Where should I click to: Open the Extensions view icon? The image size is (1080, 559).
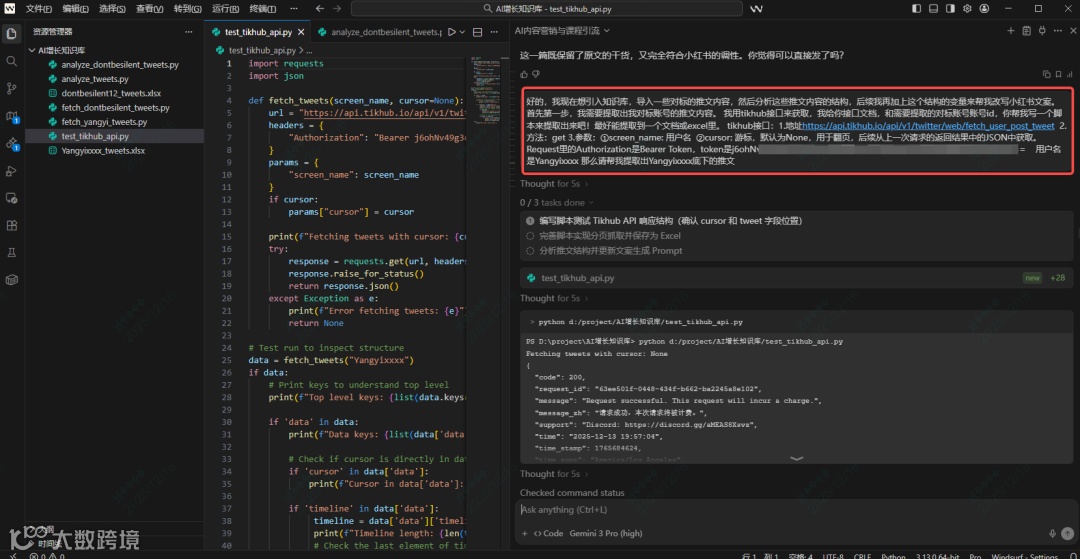coord(11,226)
